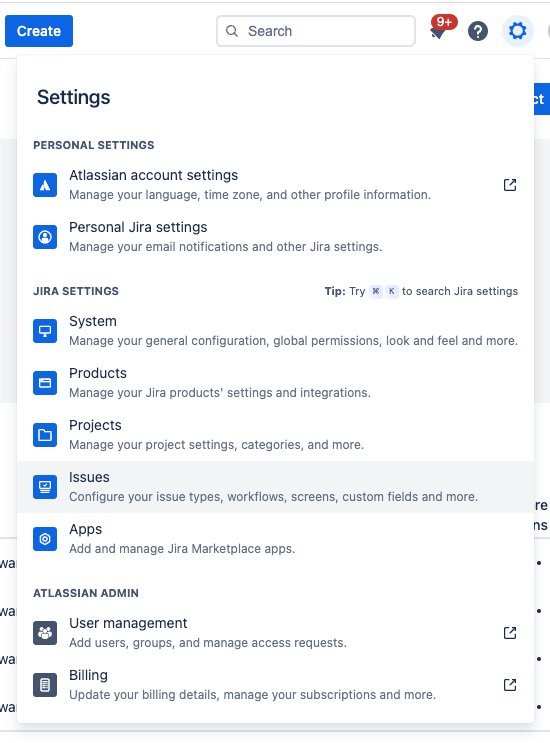Image resolution: width=550 pixels, height=743 pixels.
Task: Click the 'to search Jira settings' tip text
Action: tap(460, 291)
